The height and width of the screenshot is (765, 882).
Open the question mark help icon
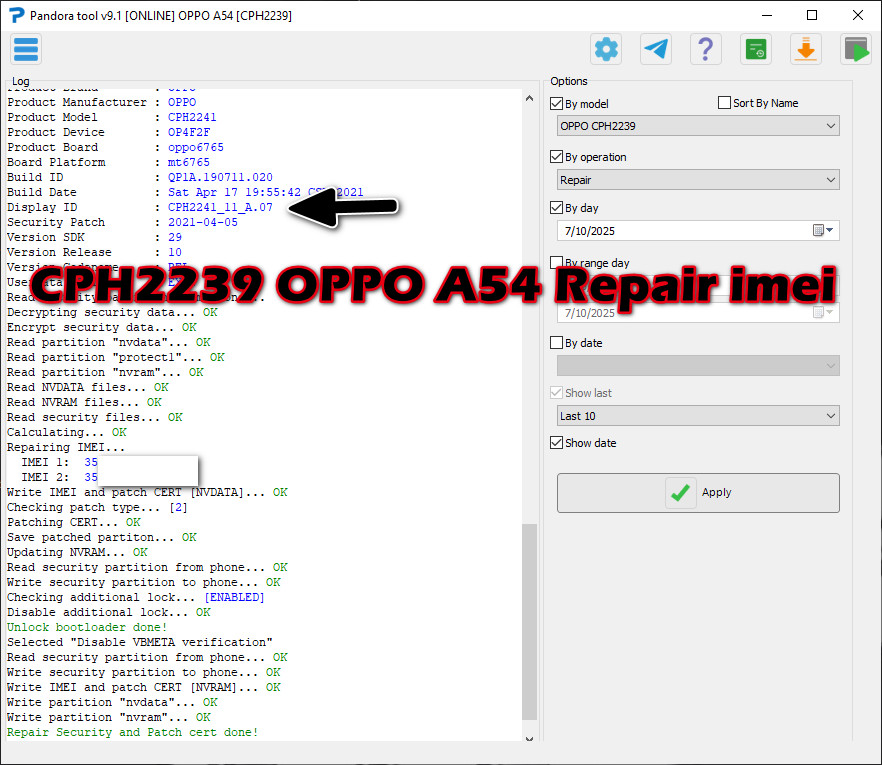coord(706,50)
